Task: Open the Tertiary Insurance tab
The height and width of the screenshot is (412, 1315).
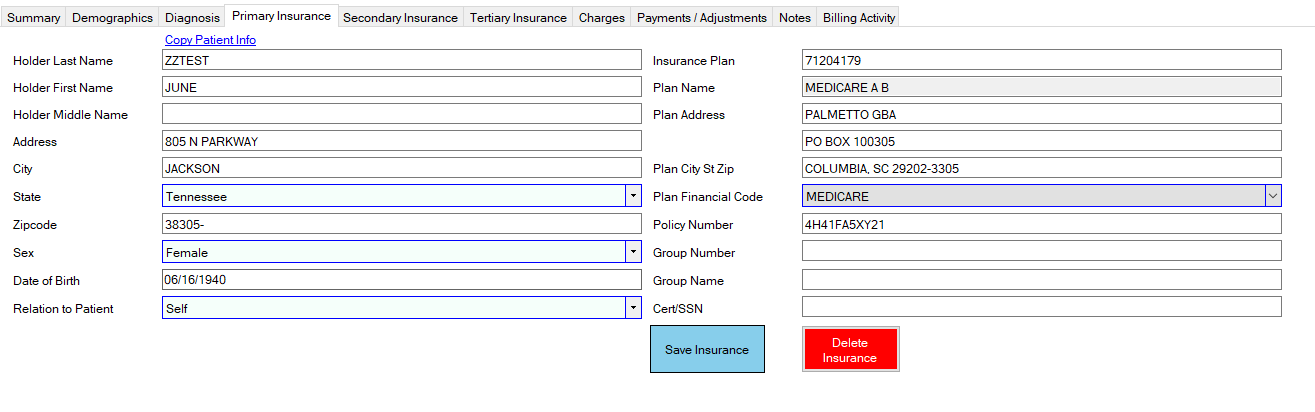Action: [518, 18]
